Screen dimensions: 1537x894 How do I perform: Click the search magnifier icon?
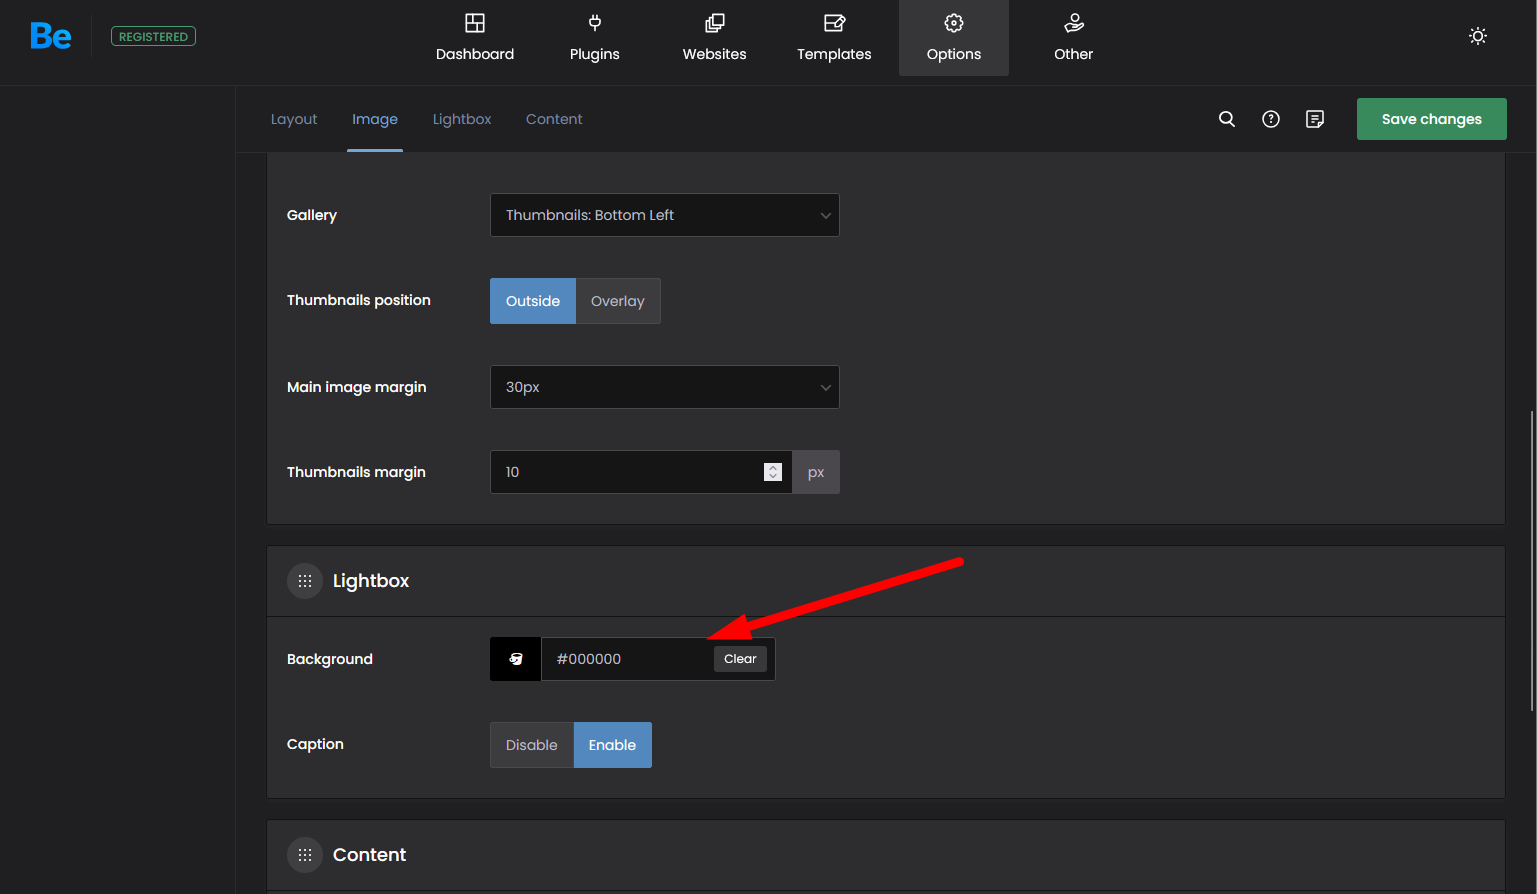(x=1227, y=119)
